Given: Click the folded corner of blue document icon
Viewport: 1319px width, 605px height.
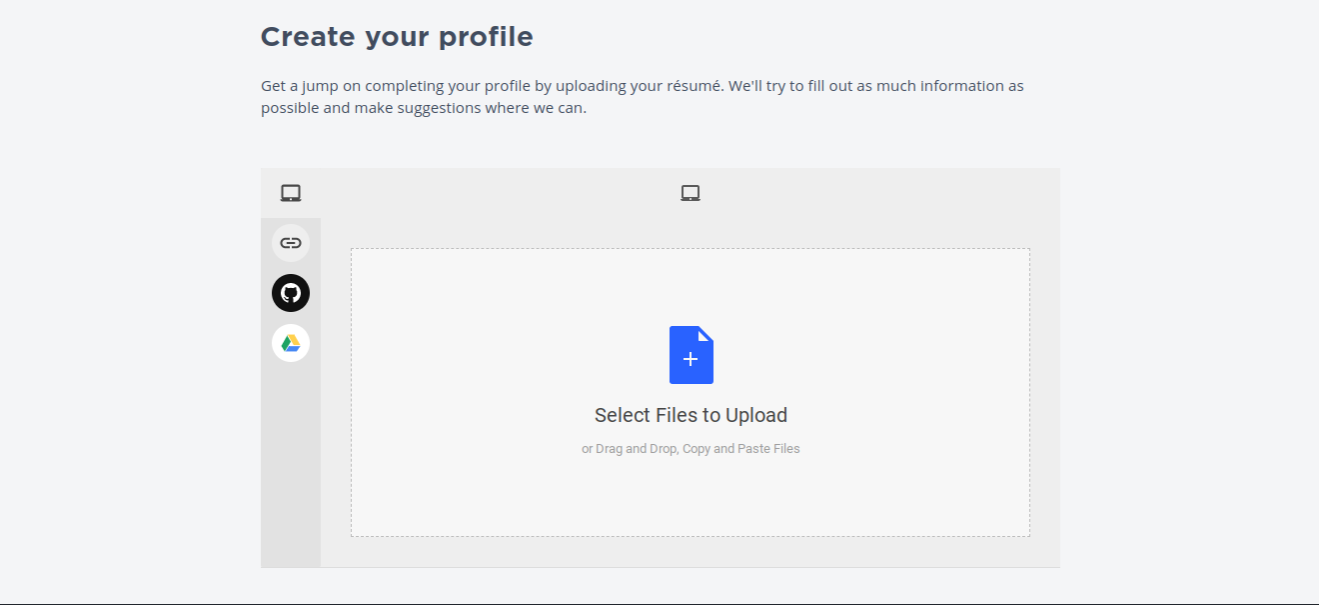Looking at the screenshot, I should point(706,334).
